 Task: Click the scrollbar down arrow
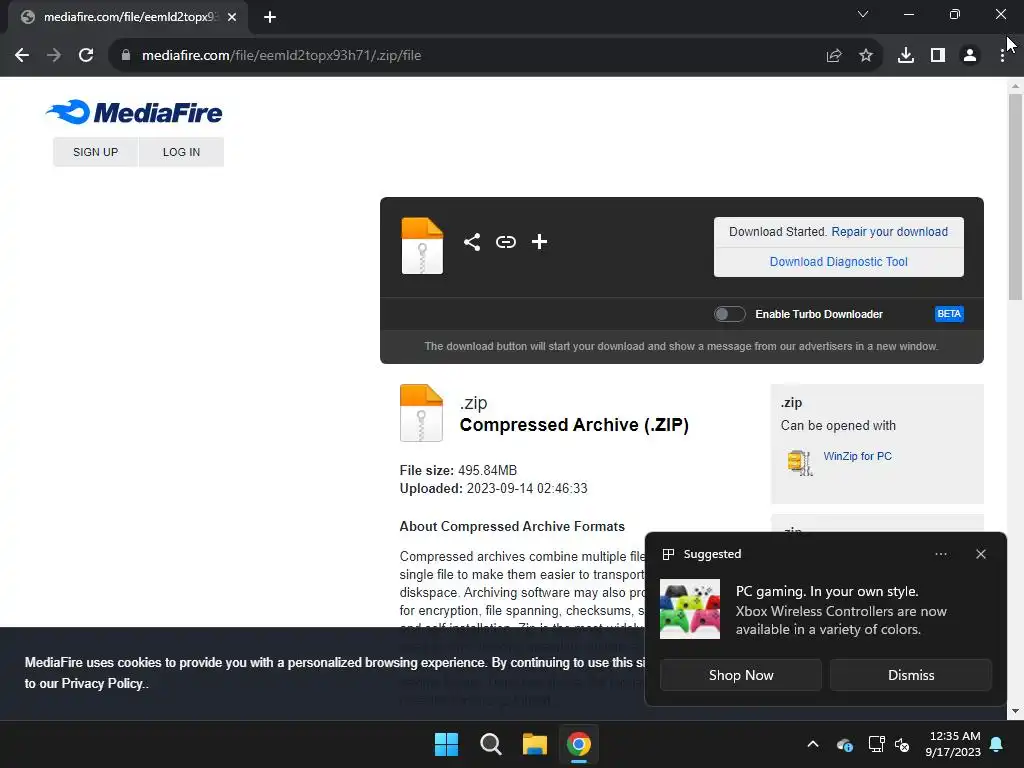coord(1015,711)
